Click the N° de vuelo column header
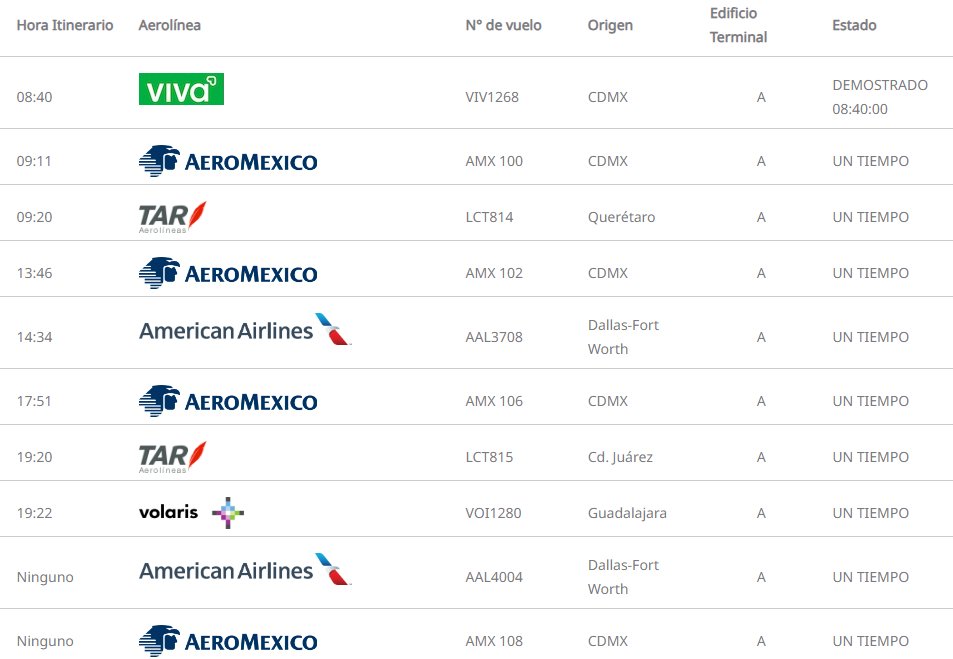 (x=503, y=25)
